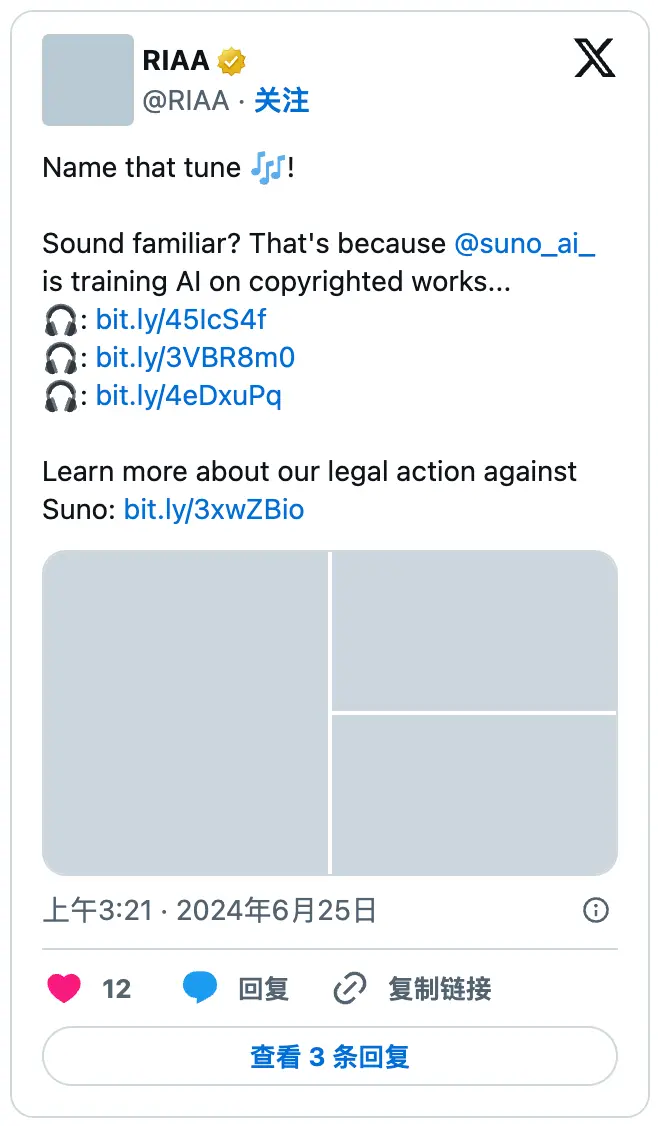Click the gold verified badge
The height and width of the screenshot is (1126, 658).
click(232, 61)
